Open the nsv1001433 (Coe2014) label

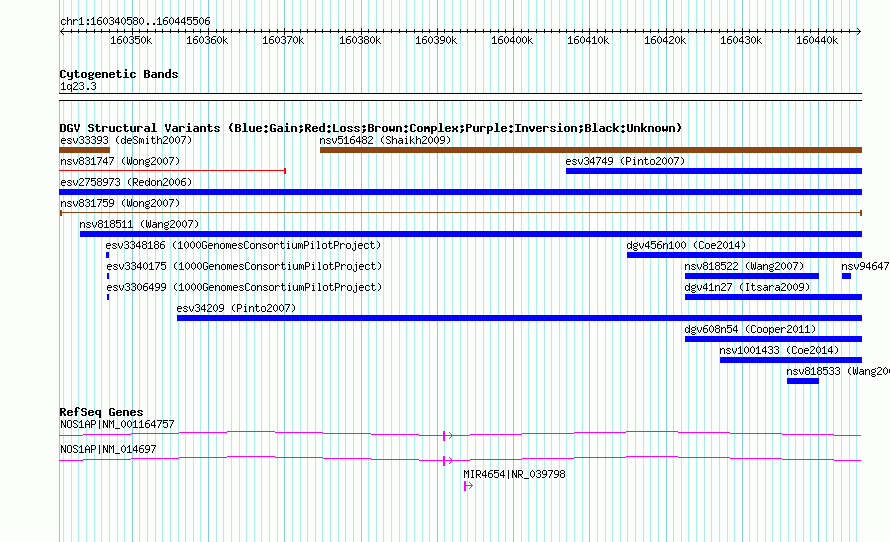(x=779, y=350)
